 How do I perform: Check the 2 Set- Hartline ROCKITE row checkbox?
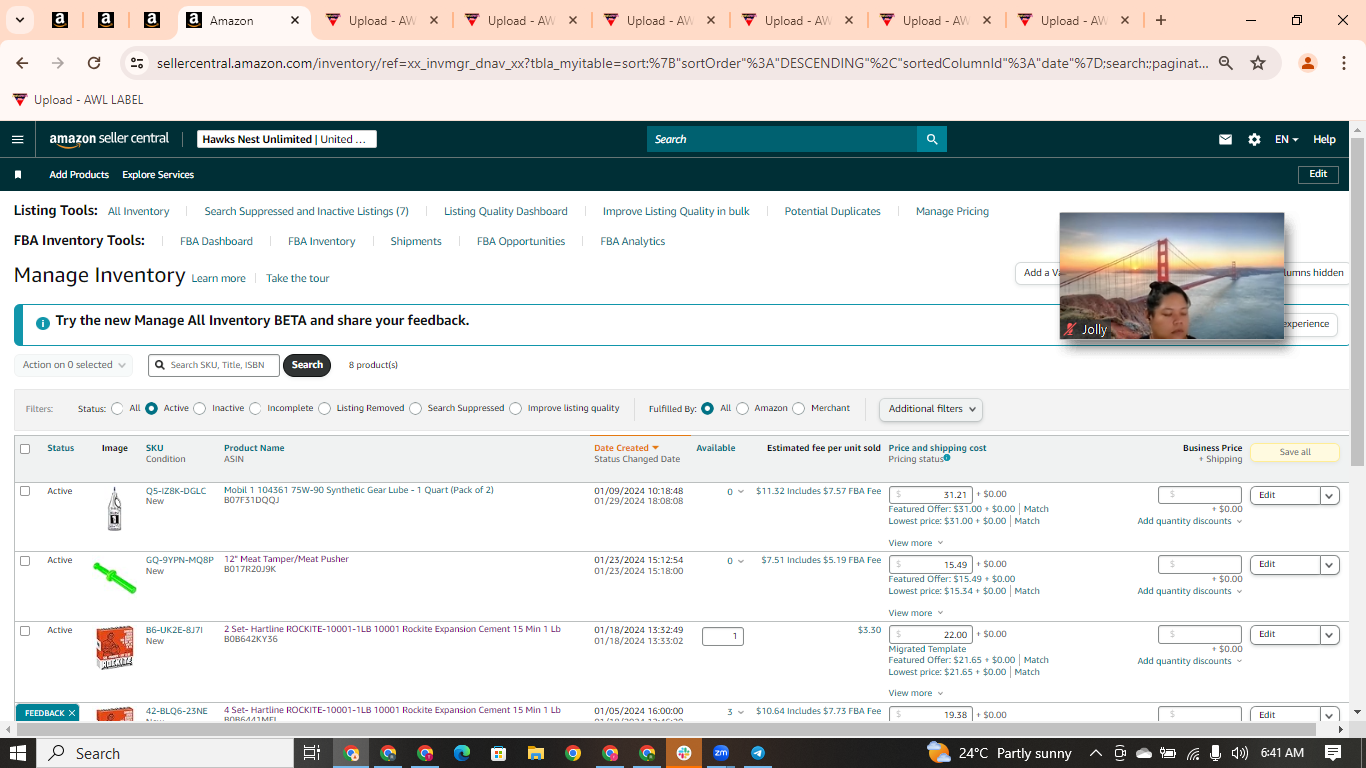pyautogui.click(x=25, y=631)
